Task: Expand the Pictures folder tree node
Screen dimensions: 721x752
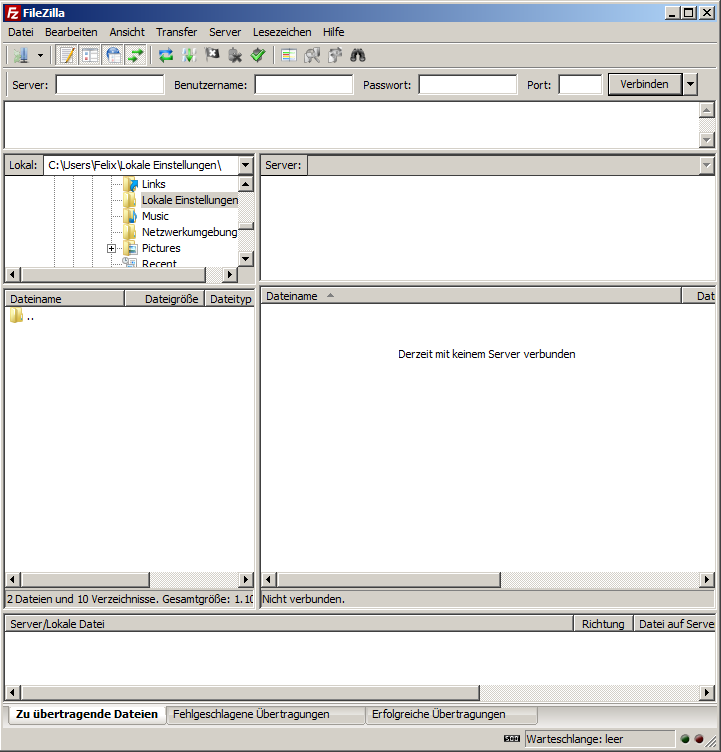Action: [112, 248]
